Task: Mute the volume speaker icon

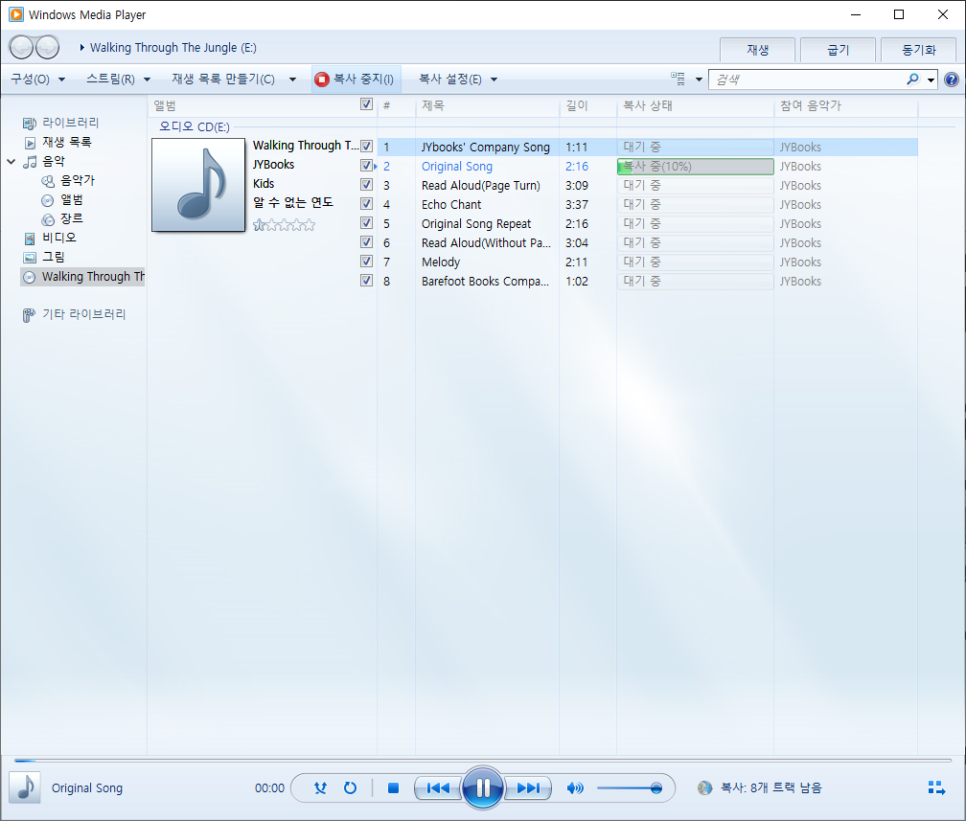Action: click(x=575, y=788)
